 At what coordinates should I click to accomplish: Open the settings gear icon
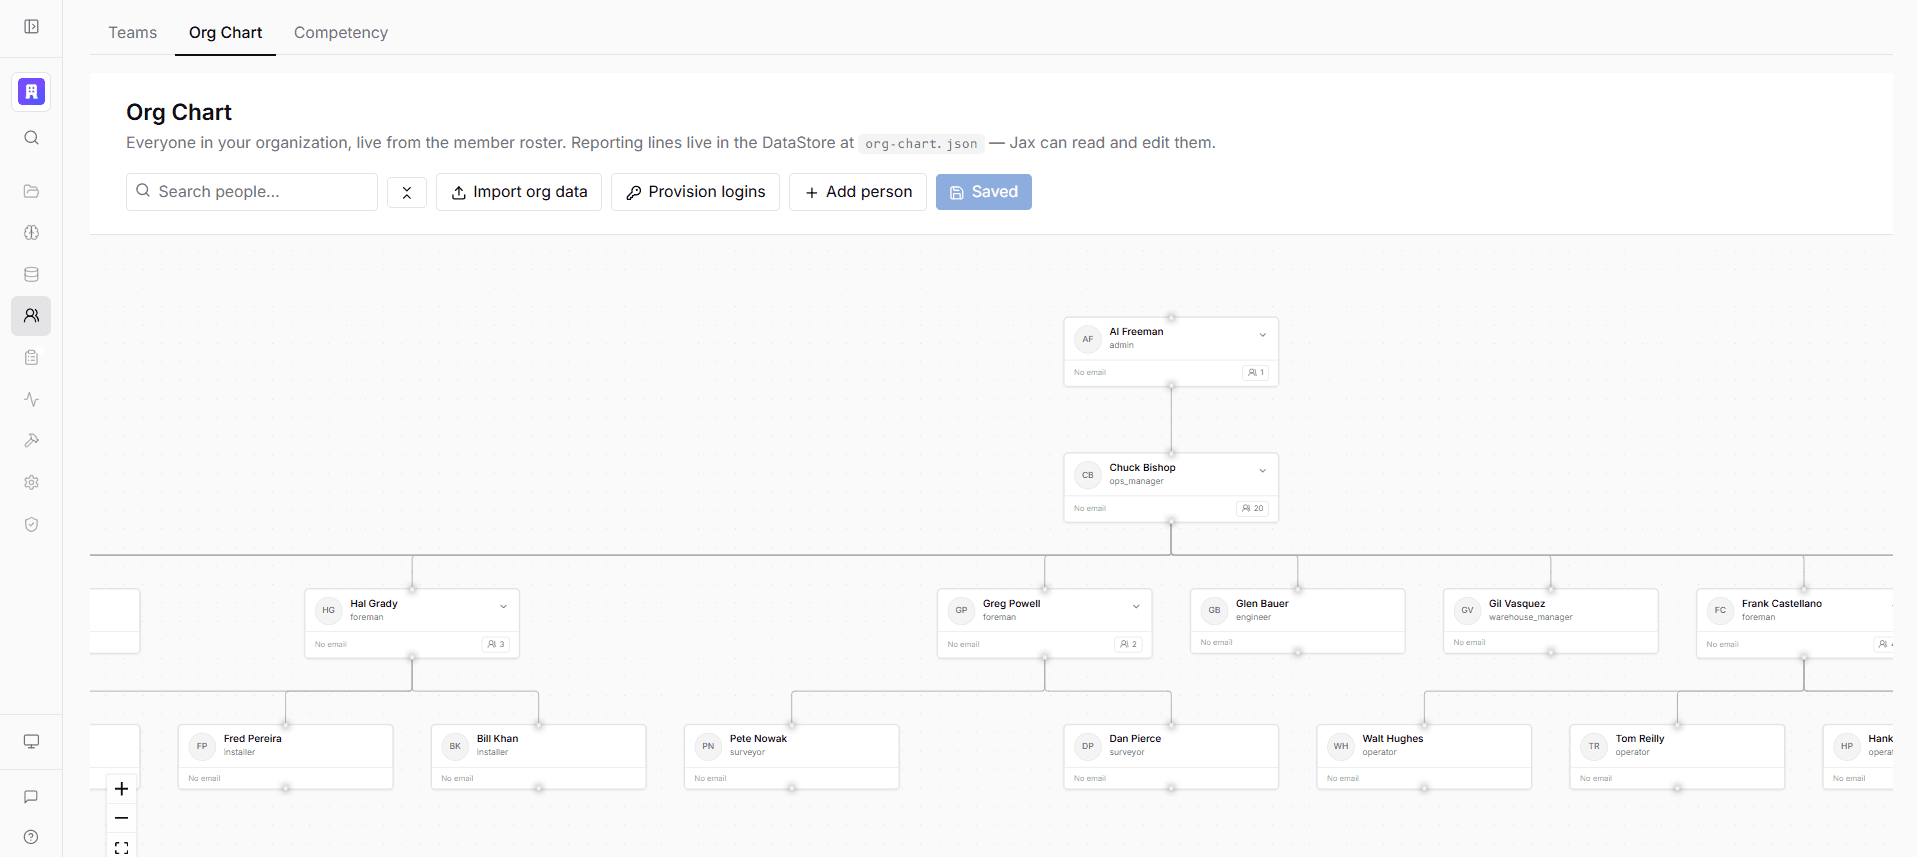(31, 483)
